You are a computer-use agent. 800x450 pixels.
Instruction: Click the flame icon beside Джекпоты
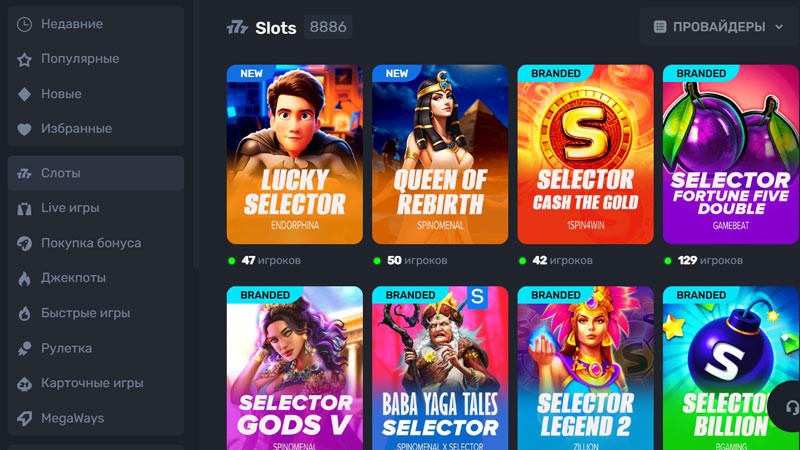pos(25,278)
